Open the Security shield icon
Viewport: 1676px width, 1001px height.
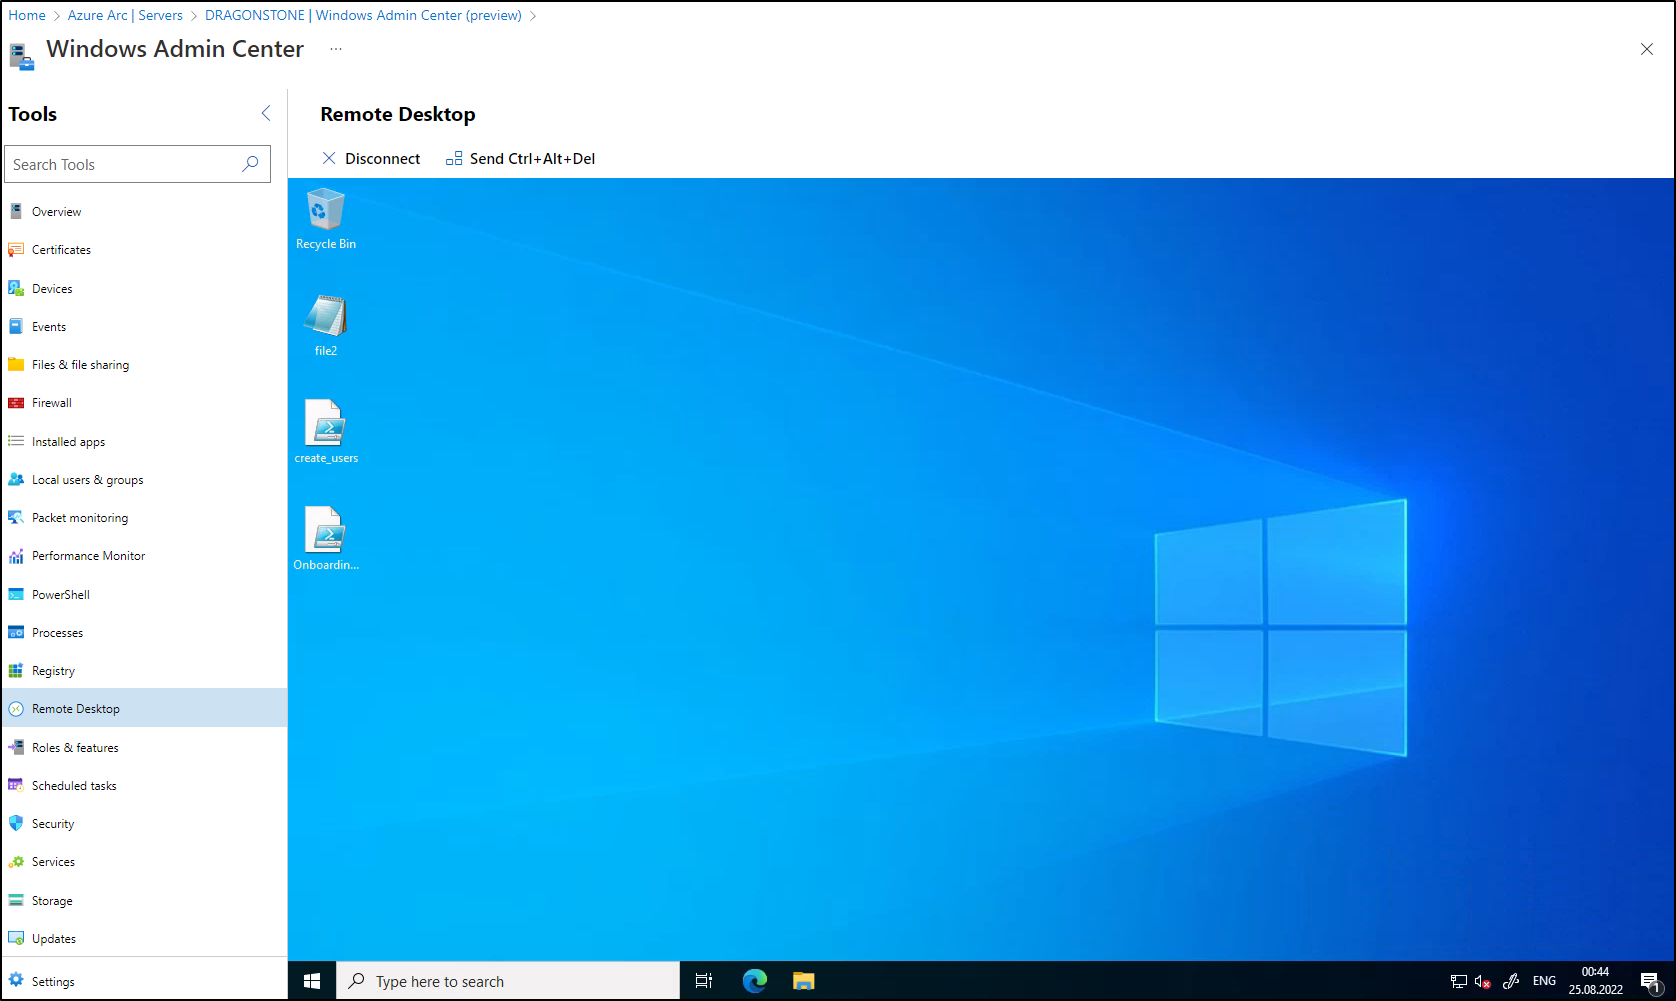16,823
